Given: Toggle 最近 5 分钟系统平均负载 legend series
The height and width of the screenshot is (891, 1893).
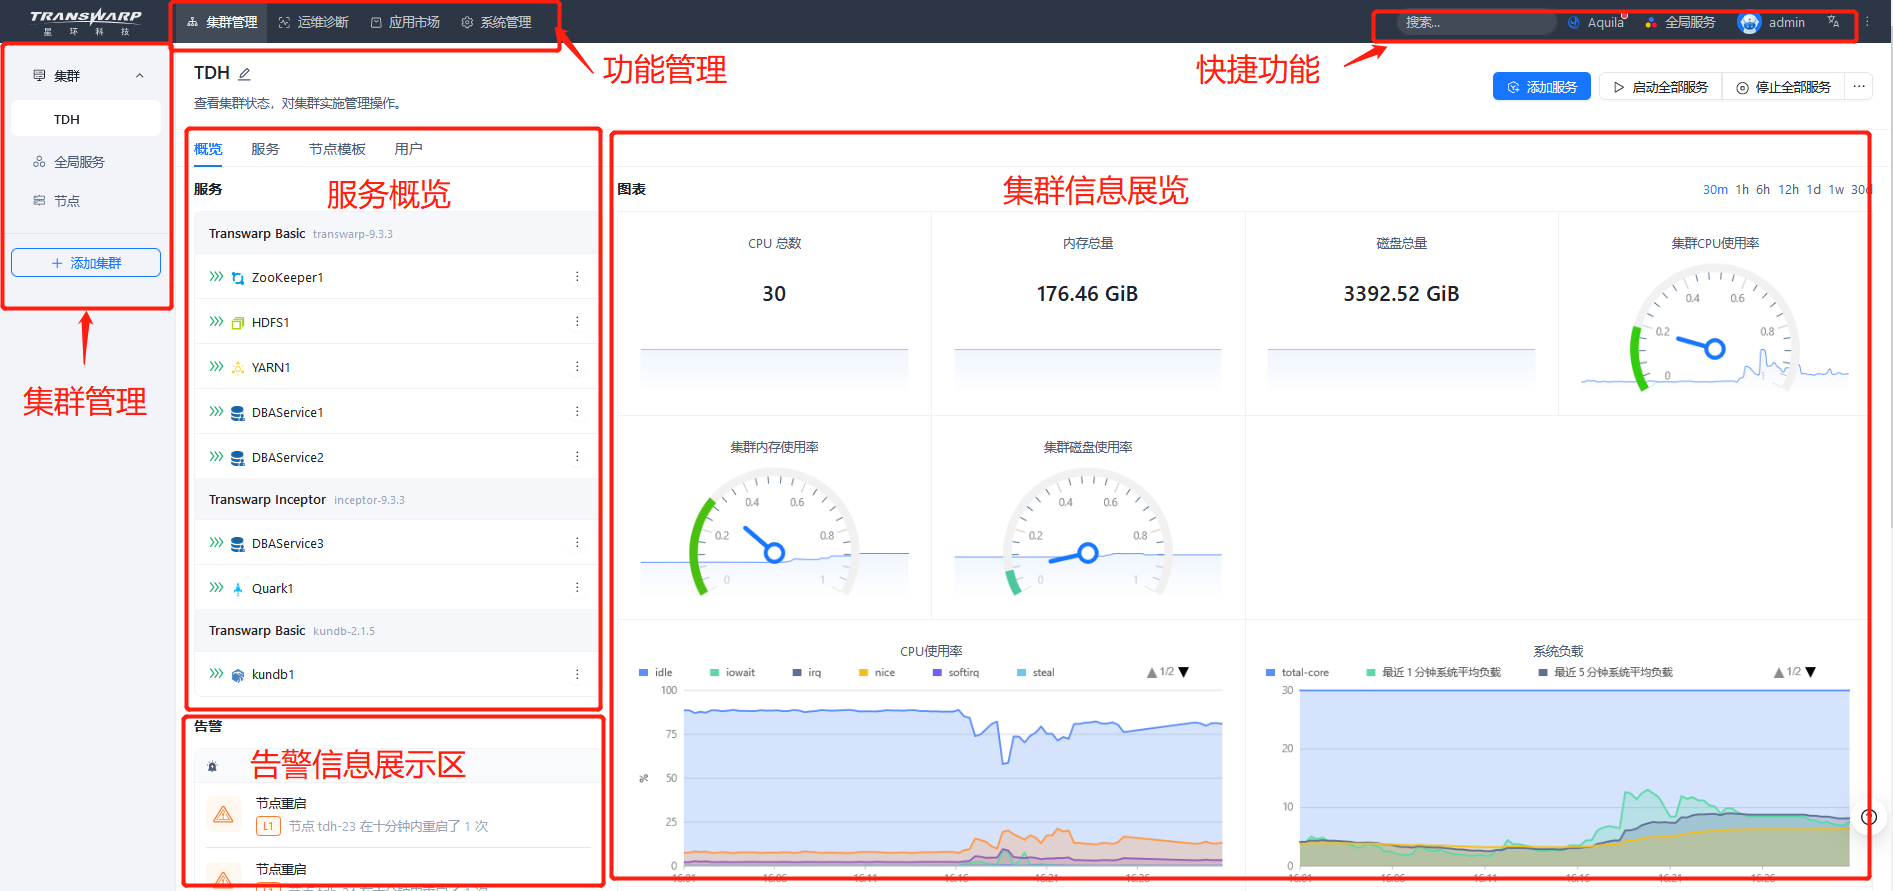Looking at the screenshot, I should [x=1606, y=673].
